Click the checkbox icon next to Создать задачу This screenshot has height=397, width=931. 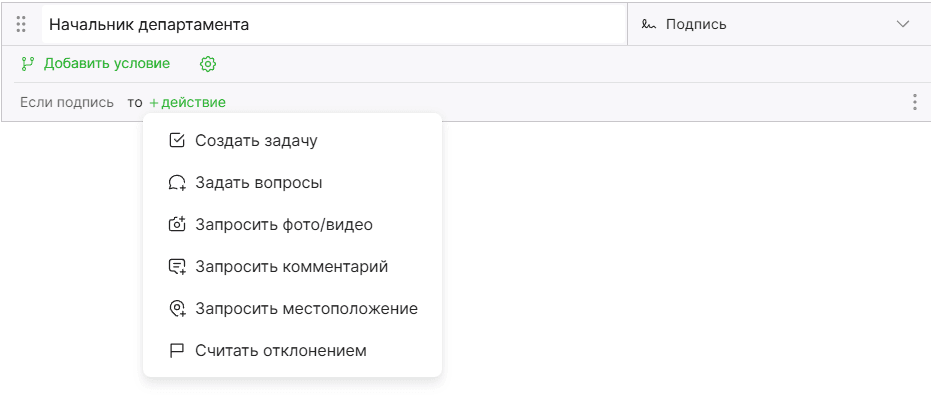point(177,141)
